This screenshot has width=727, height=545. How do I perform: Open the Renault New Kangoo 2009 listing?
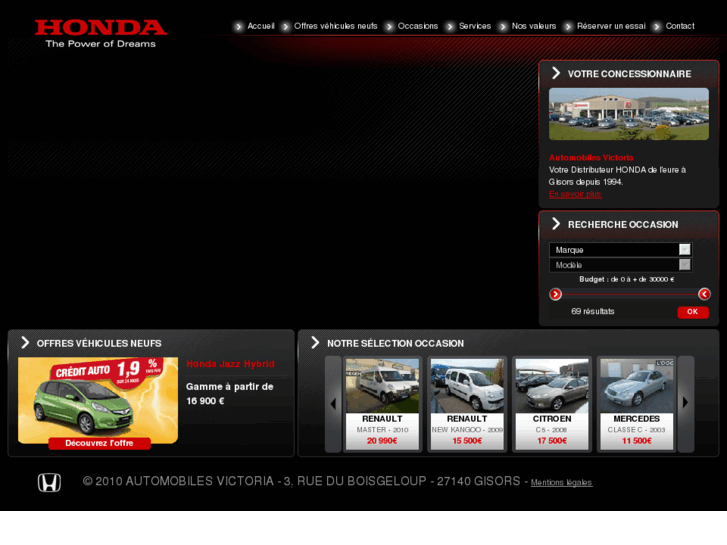(467, 404)
